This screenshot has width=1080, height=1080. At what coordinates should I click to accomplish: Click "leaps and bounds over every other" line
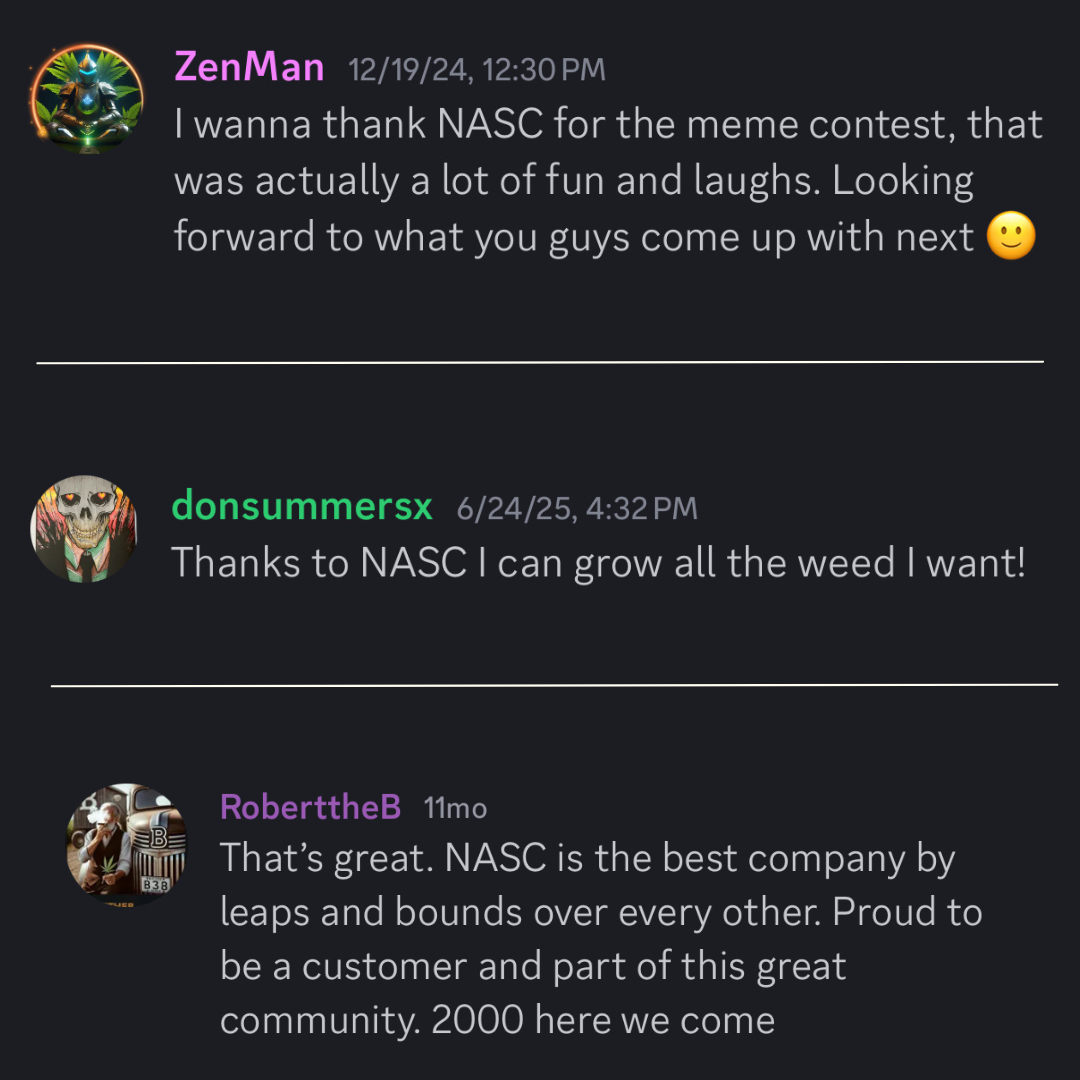point(601,913)
